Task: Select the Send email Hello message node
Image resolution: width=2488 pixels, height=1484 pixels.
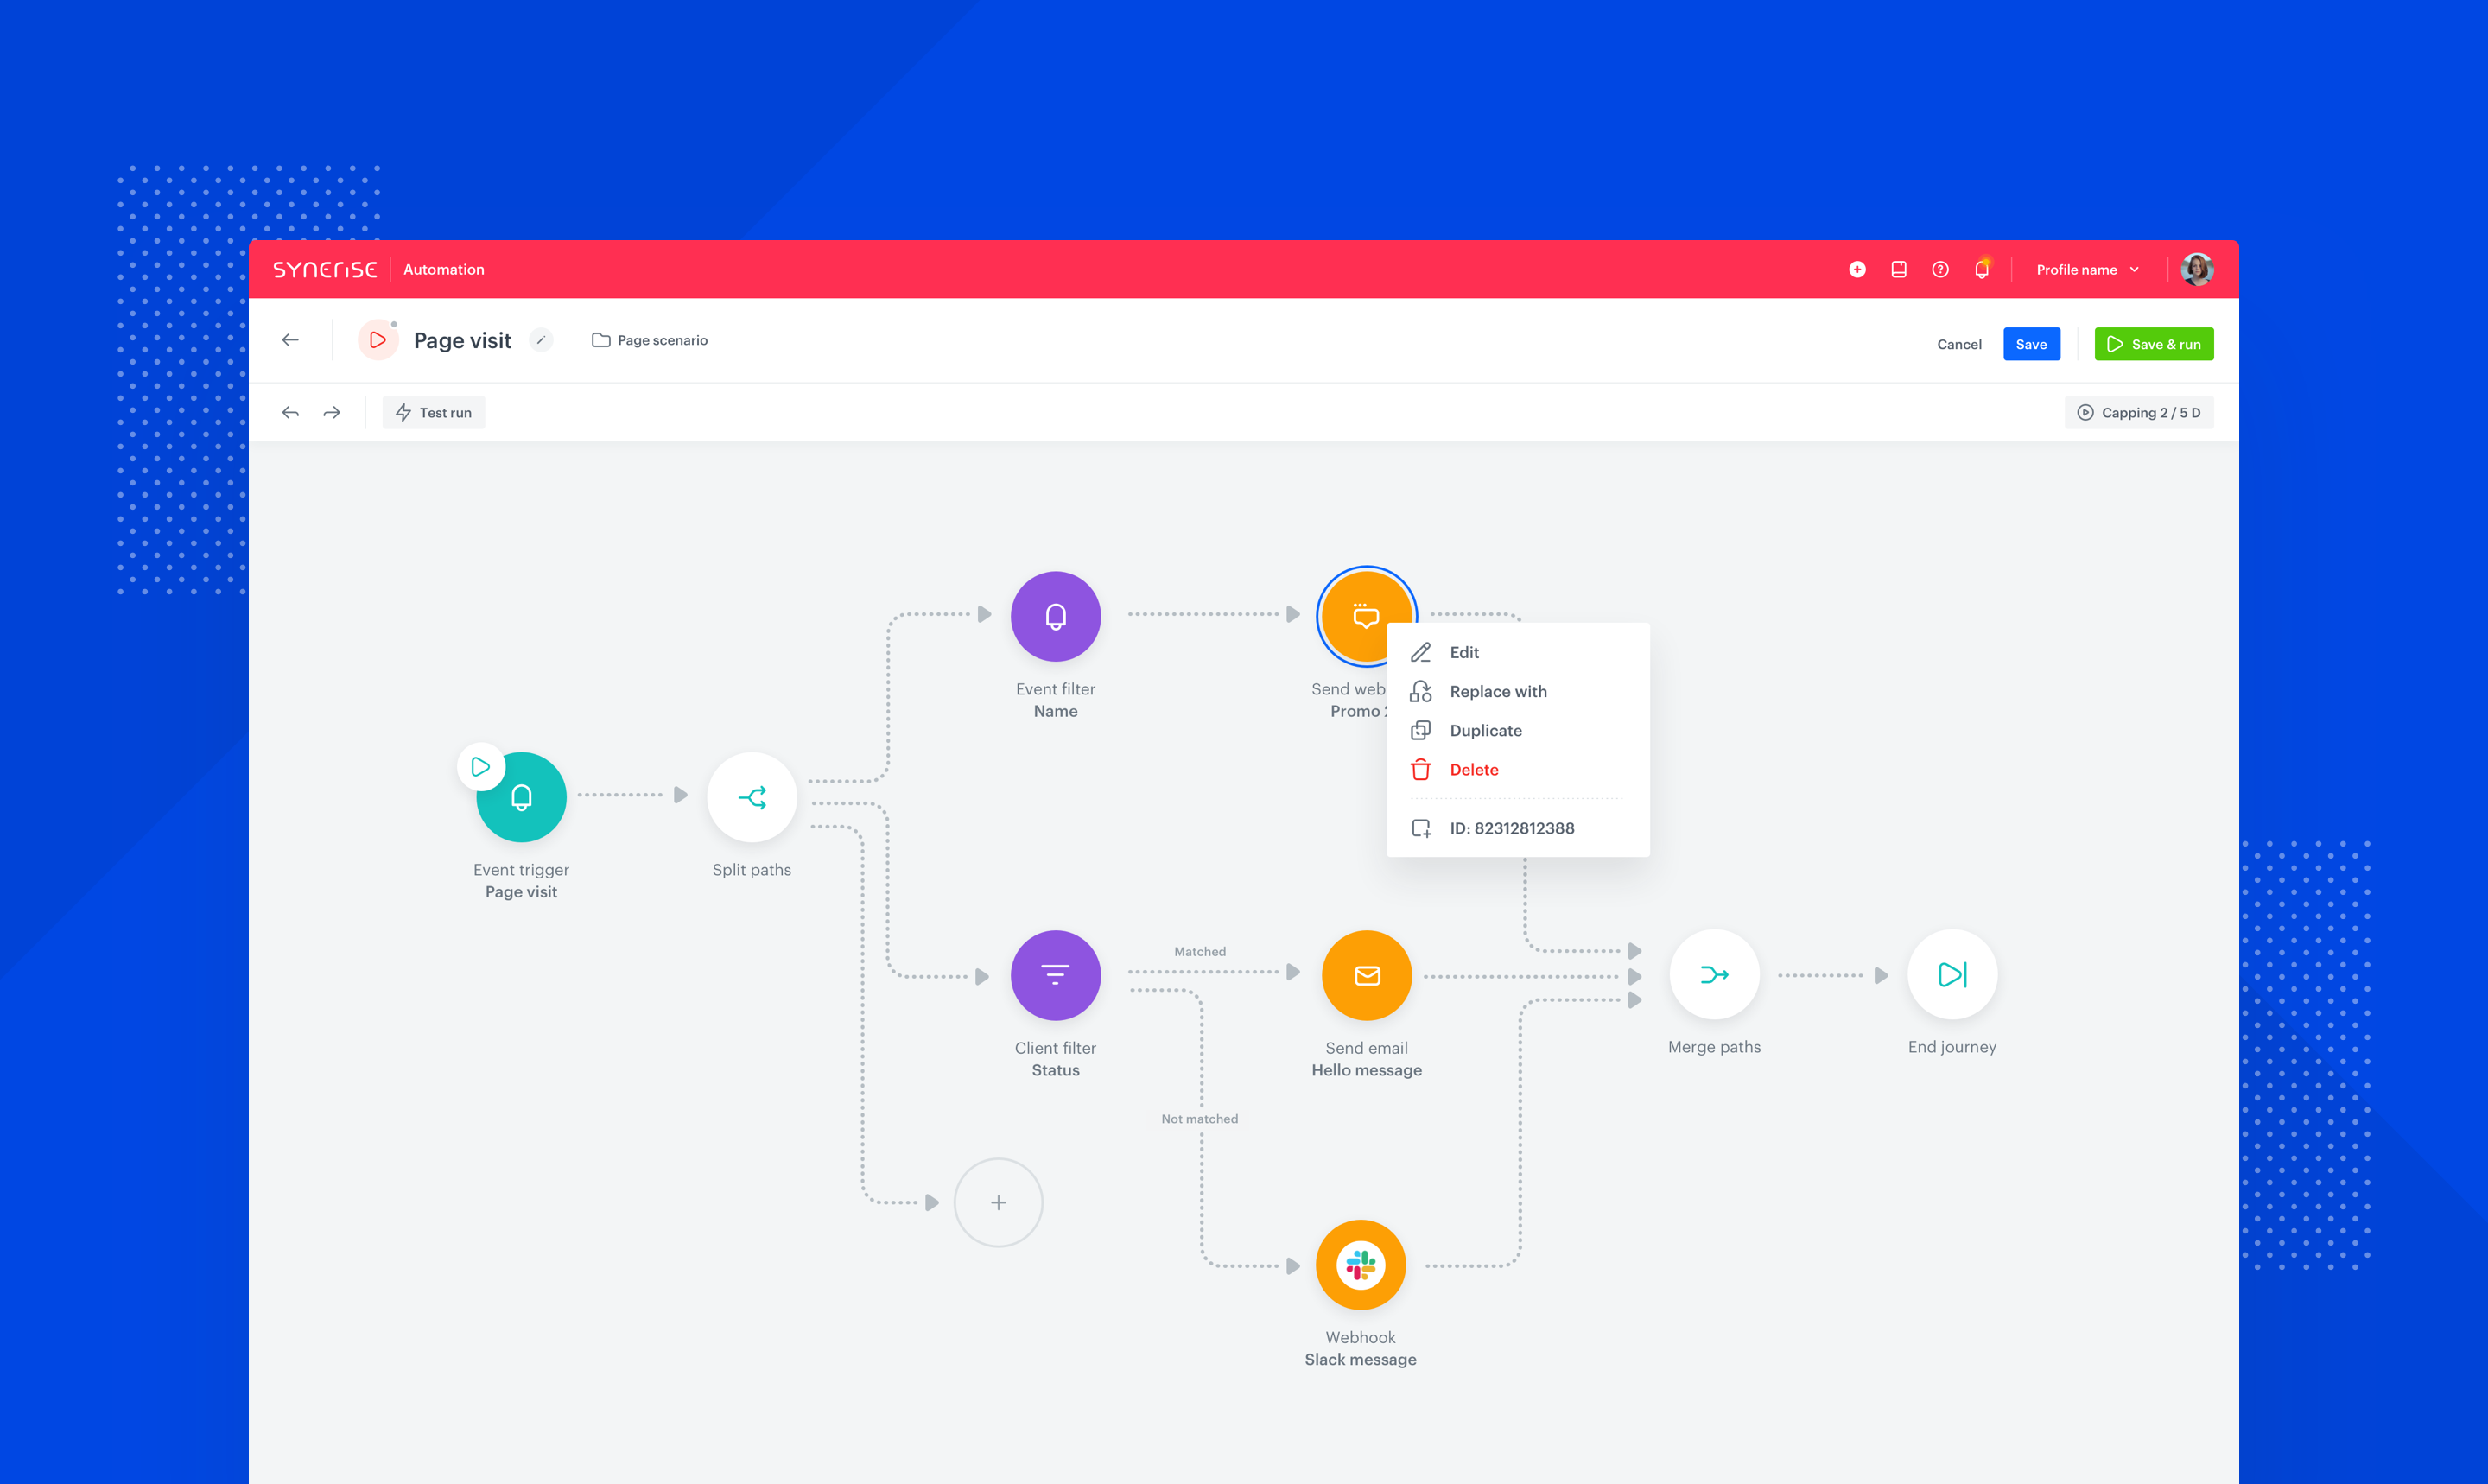Action: (1366, 975)
